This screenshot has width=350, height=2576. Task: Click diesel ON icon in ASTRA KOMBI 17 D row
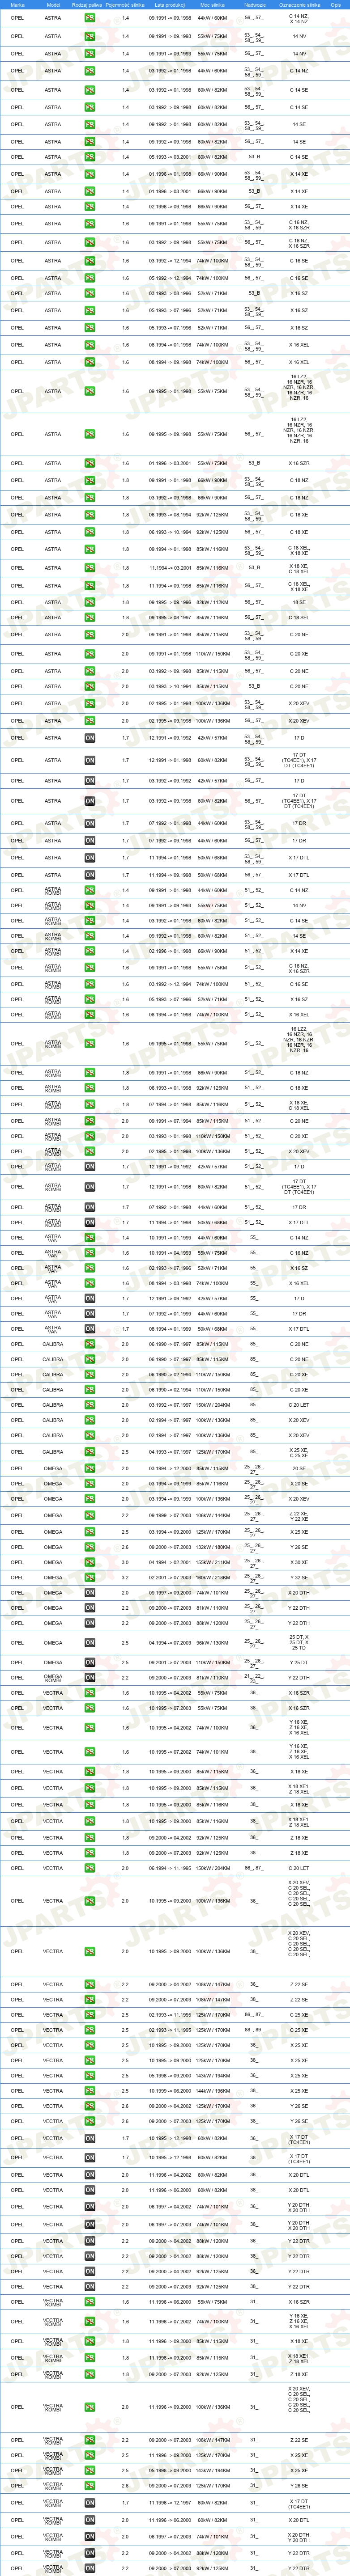(x=90, y=1166)
